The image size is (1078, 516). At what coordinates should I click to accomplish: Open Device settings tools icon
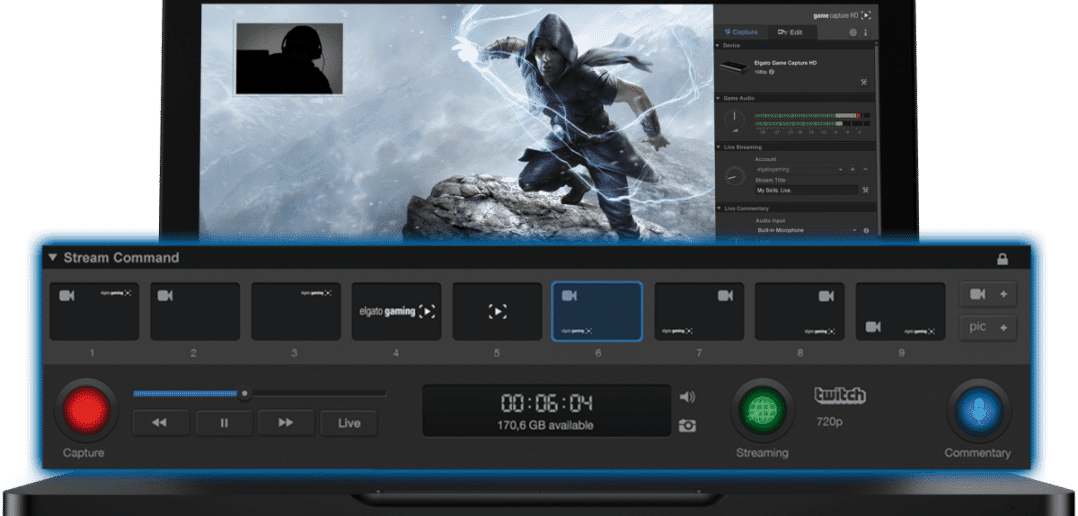[863, 81]
